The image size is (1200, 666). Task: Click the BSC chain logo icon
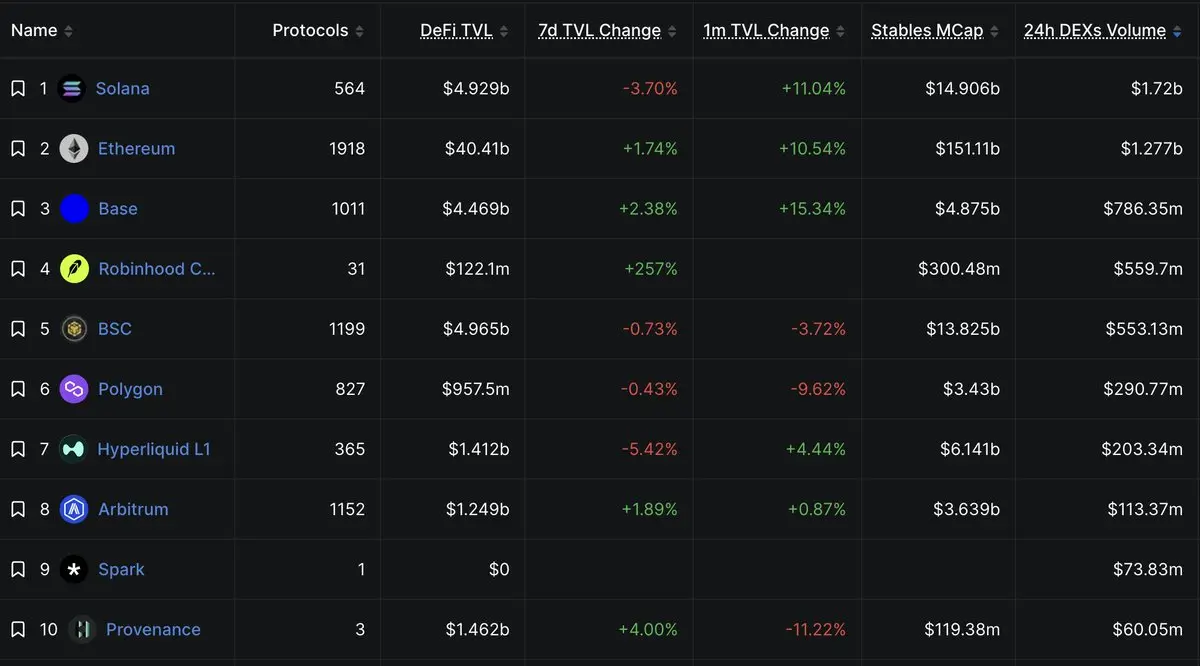click(x=74, y=329)
